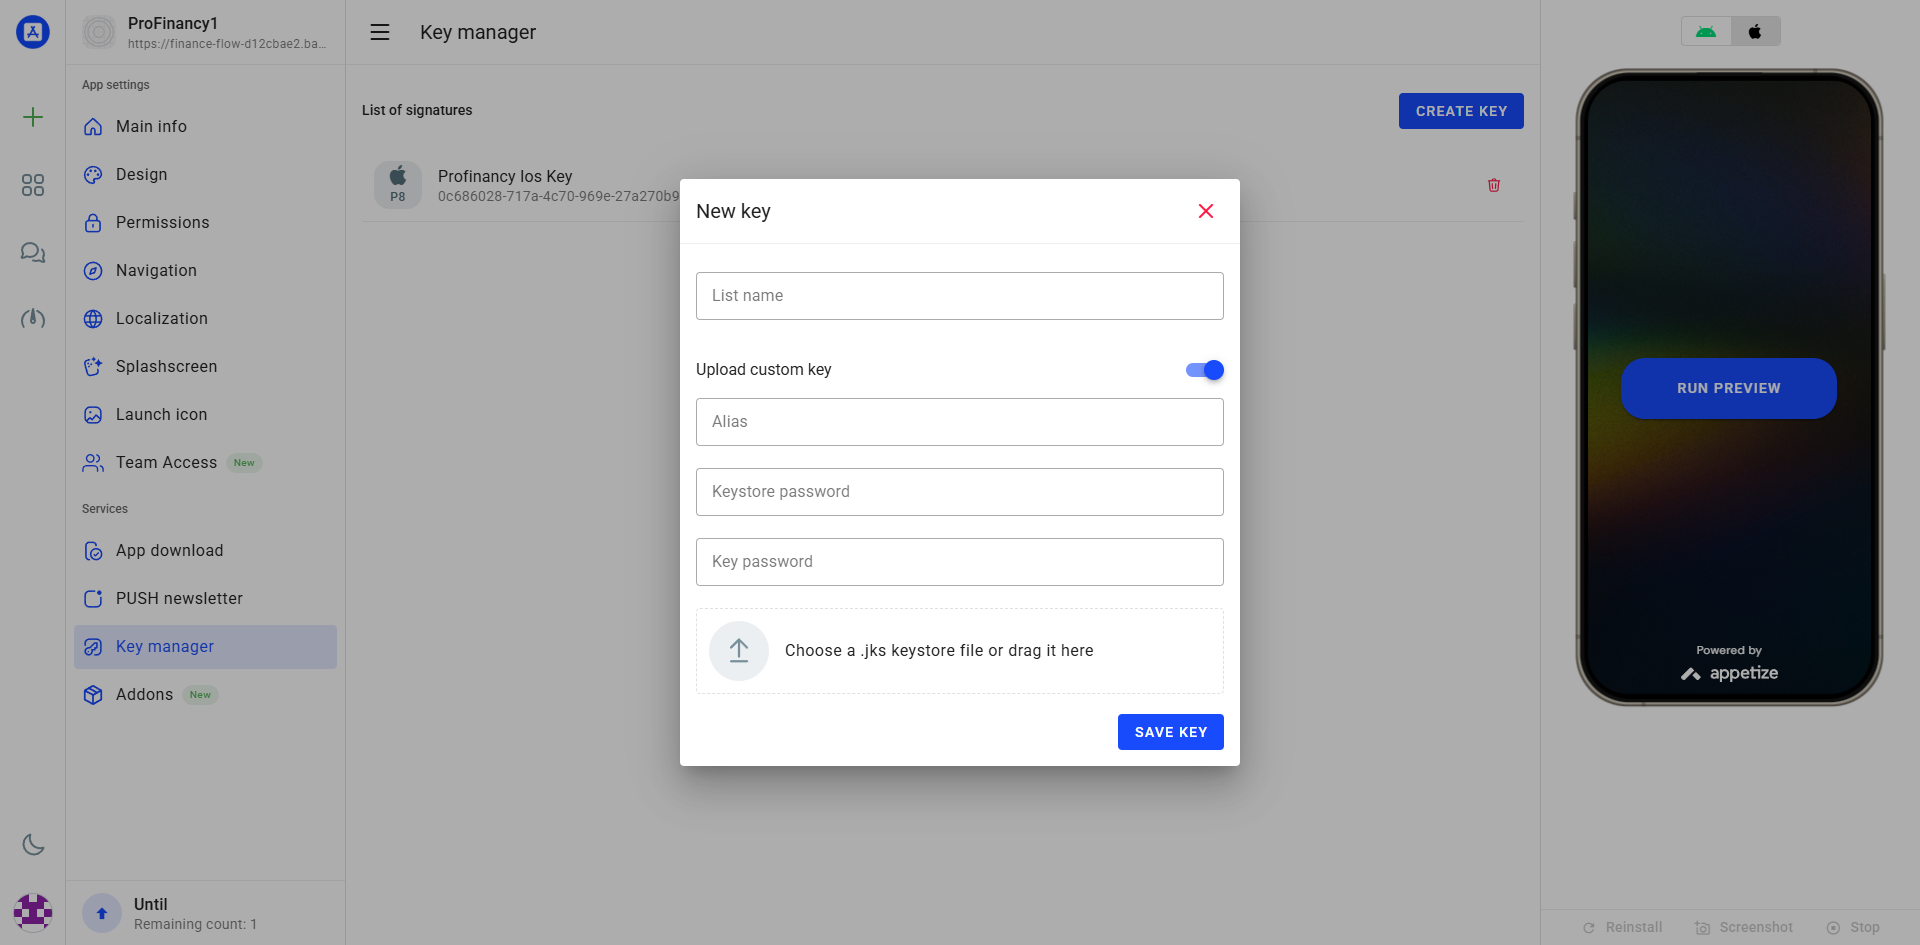
Task: Delete the Profinancy Ios Key signature
Action: coord(1494,185)
